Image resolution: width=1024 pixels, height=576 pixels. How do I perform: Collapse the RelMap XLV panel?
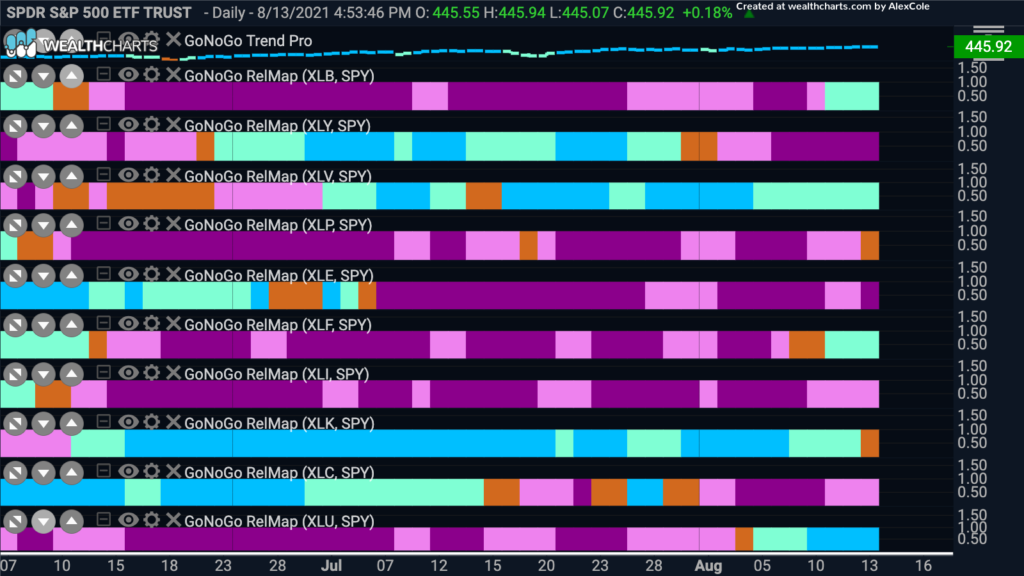point(103,174)
